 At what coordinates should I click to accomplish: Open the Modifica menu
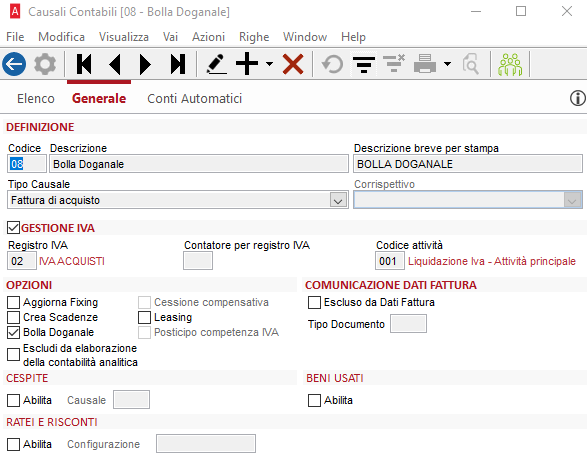pyautogui.click(x=61, y=37)
